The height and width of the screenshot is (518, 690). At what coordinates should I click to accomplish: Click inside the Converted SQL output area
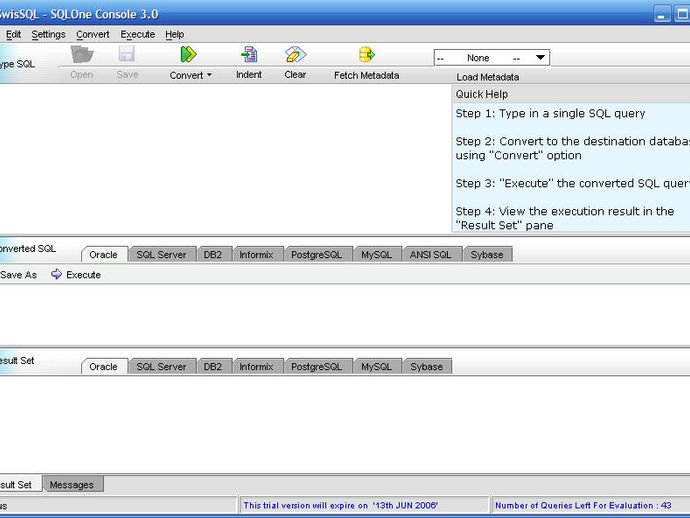pos(345,315)
